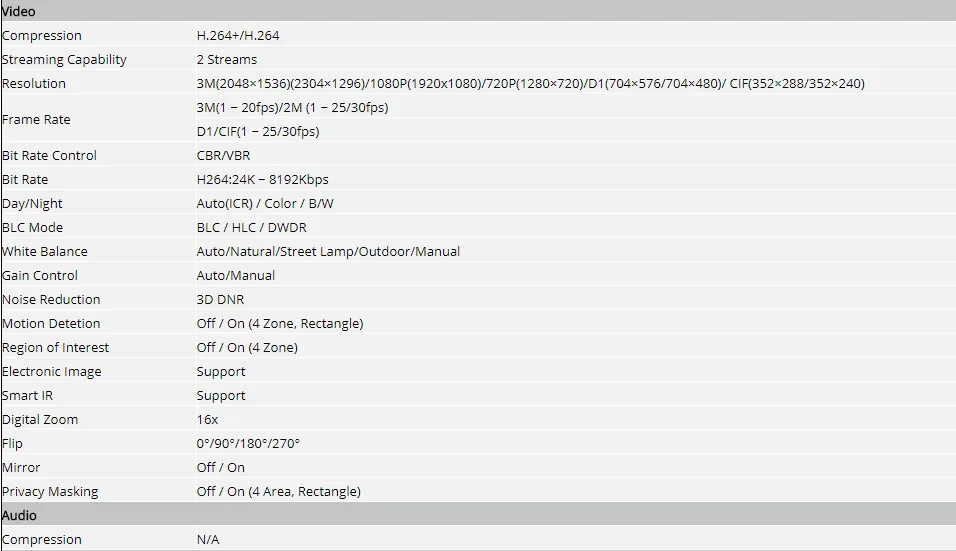Click the D1/CIF(1 – 25/30fps) text
The image size is (956, 551).
pyautogui.click(x=258, y=132)
